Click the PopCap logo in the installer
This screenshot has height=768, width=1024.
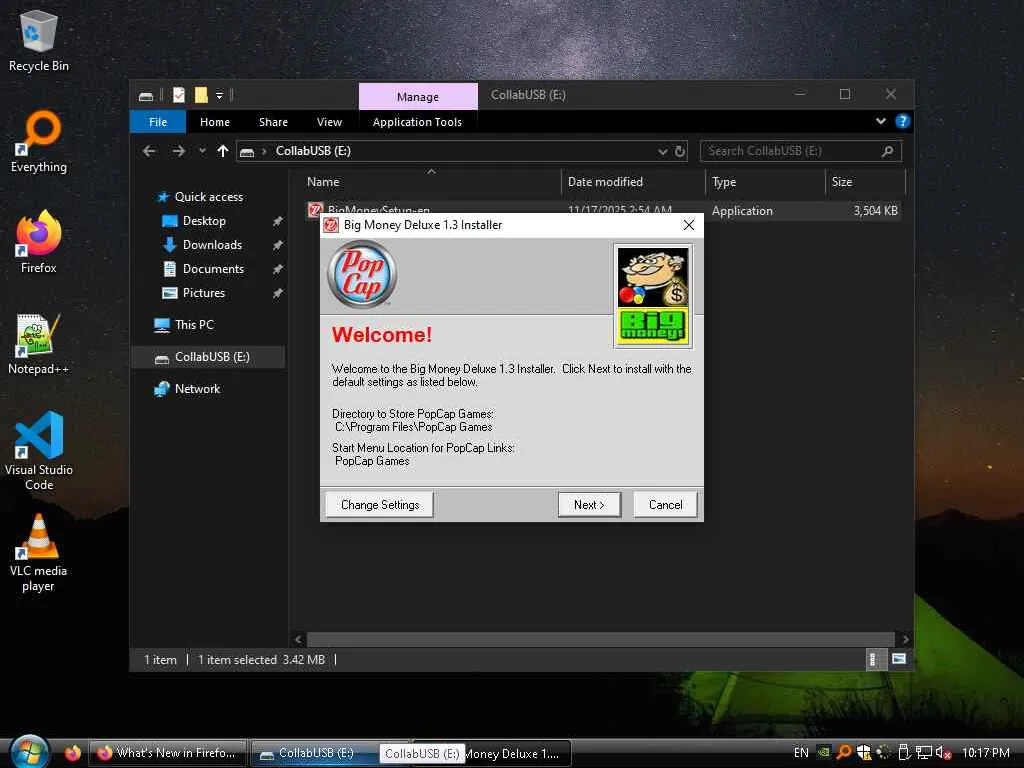coord(362,274)
